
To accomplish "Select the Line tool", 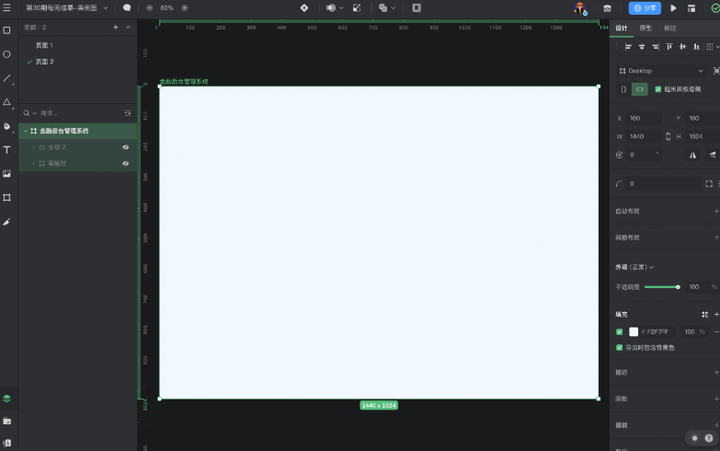I will (x=7, y=78).
